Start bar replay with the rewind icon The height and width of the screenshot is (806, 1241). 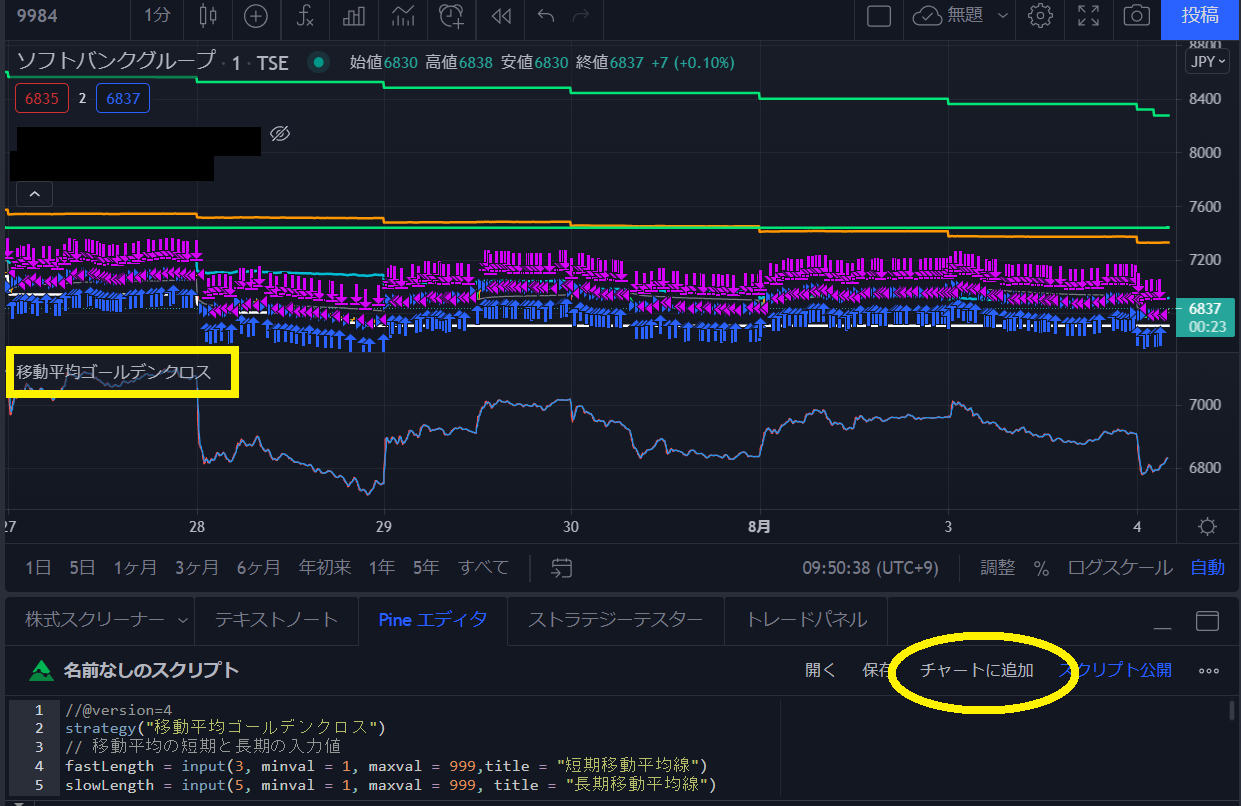(x=501, y=16)
